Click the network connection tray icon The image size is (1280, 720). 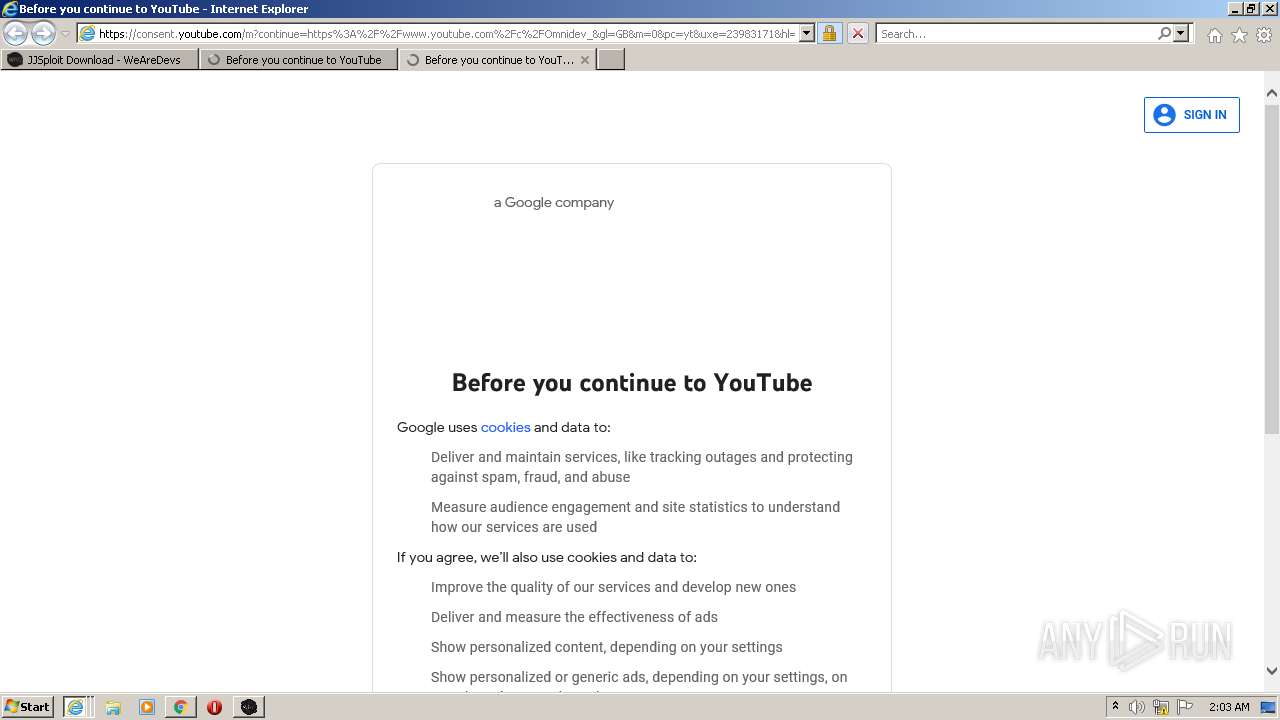(1161, 707)
